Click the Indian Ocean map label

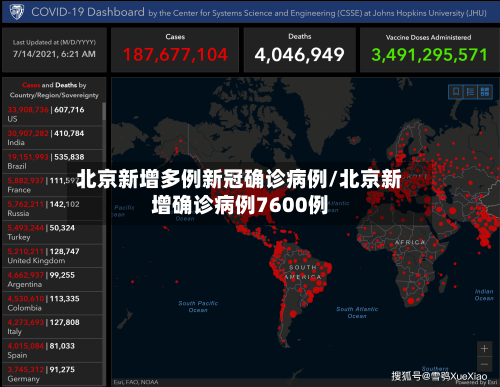tap(484, 295)
